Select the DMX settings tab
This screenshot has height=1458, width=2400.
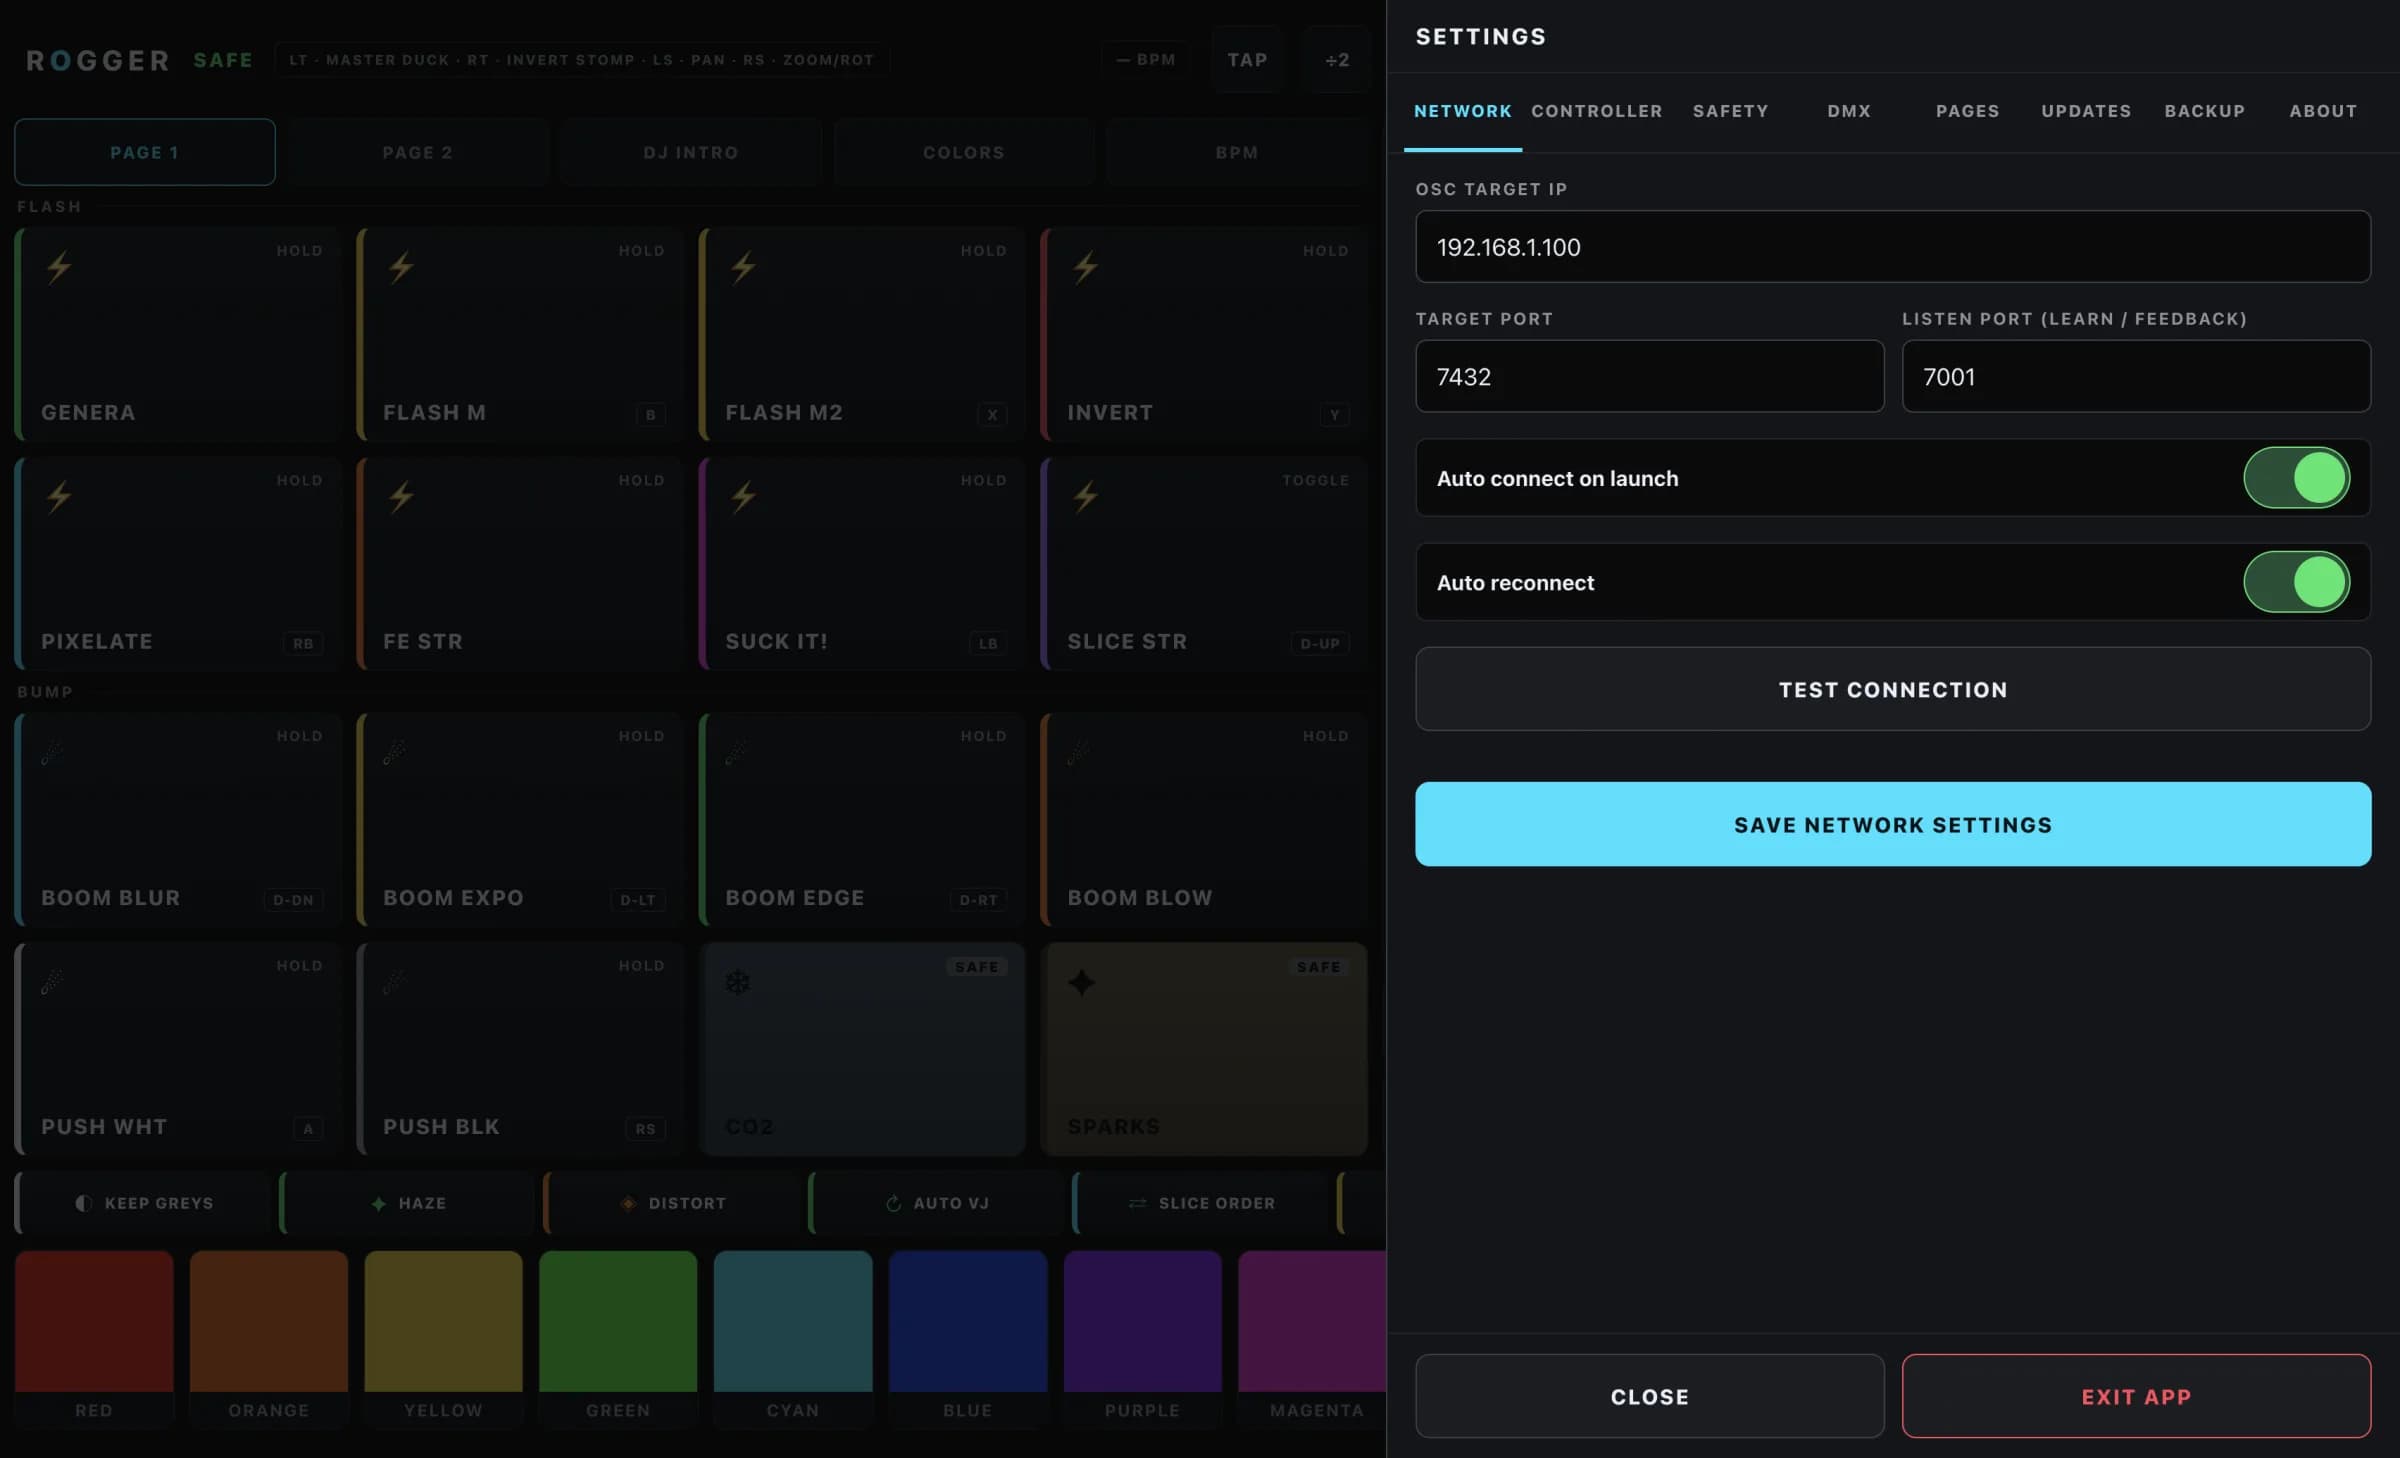pos(1849,111)
